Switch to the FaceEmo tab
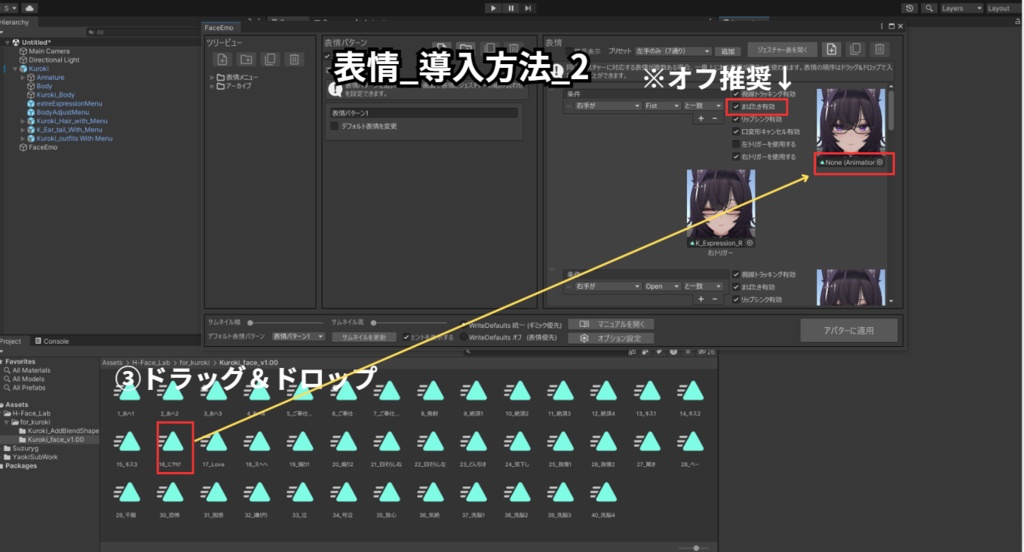 (x=219, y=27)
